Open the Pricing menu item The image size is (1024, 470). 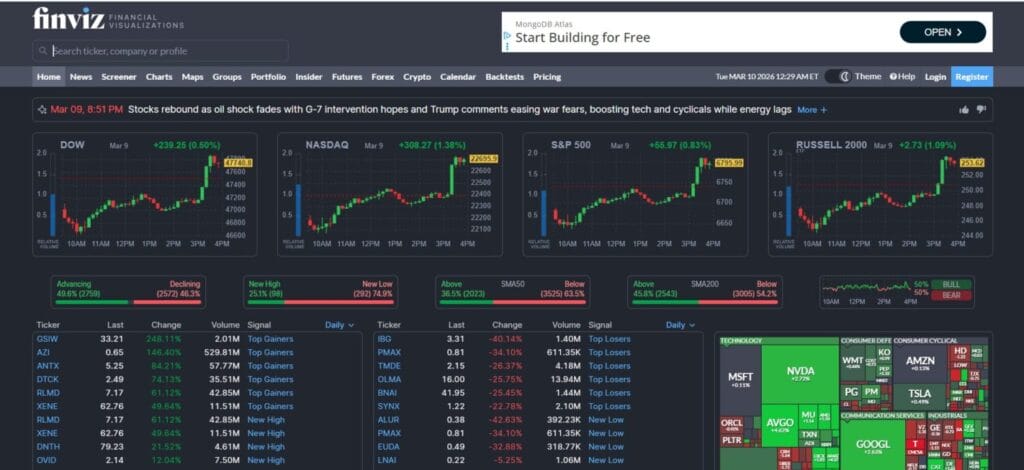547,76
